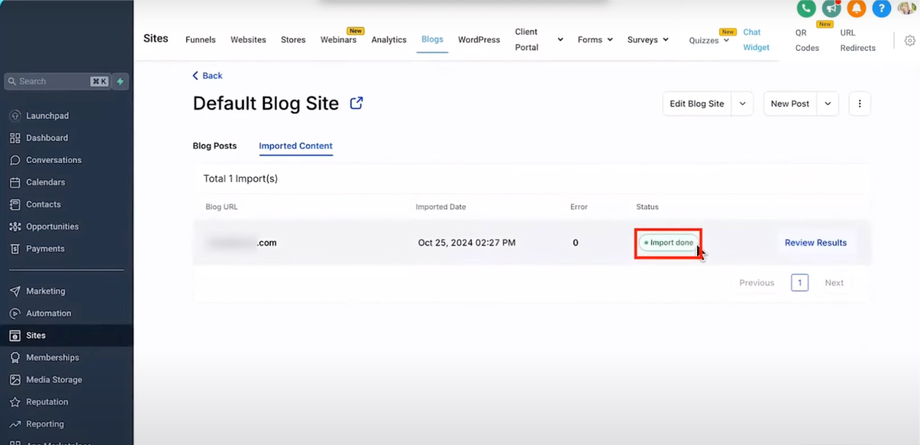The width and height of the screenshot is (920, 445).
Task: Expand the Edit Blog Site dropdown arrow
Action: coord(742,103)
